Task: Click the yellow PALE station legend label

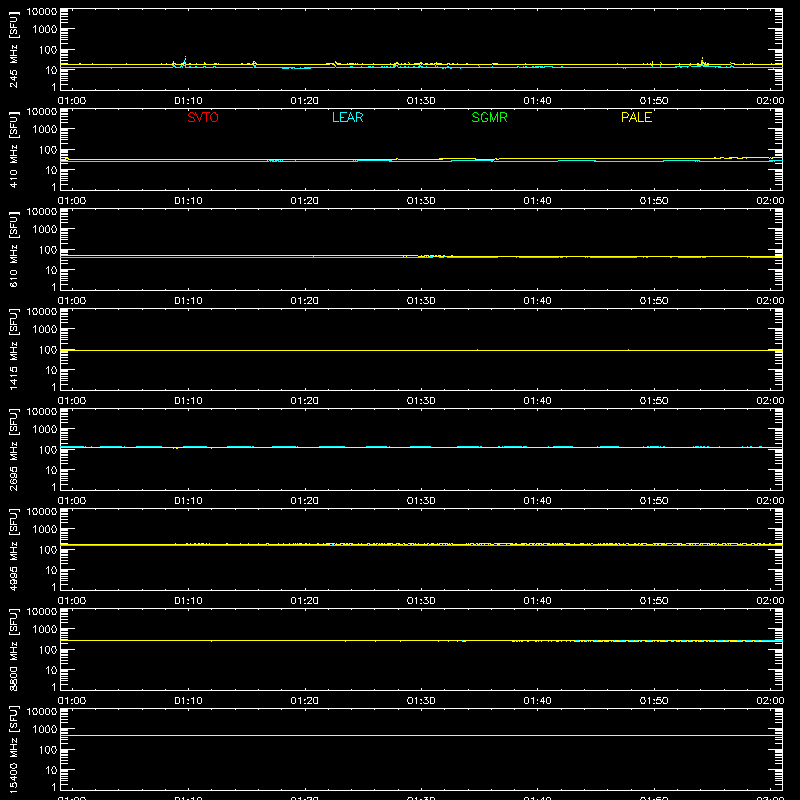Action: pos(636,117)
